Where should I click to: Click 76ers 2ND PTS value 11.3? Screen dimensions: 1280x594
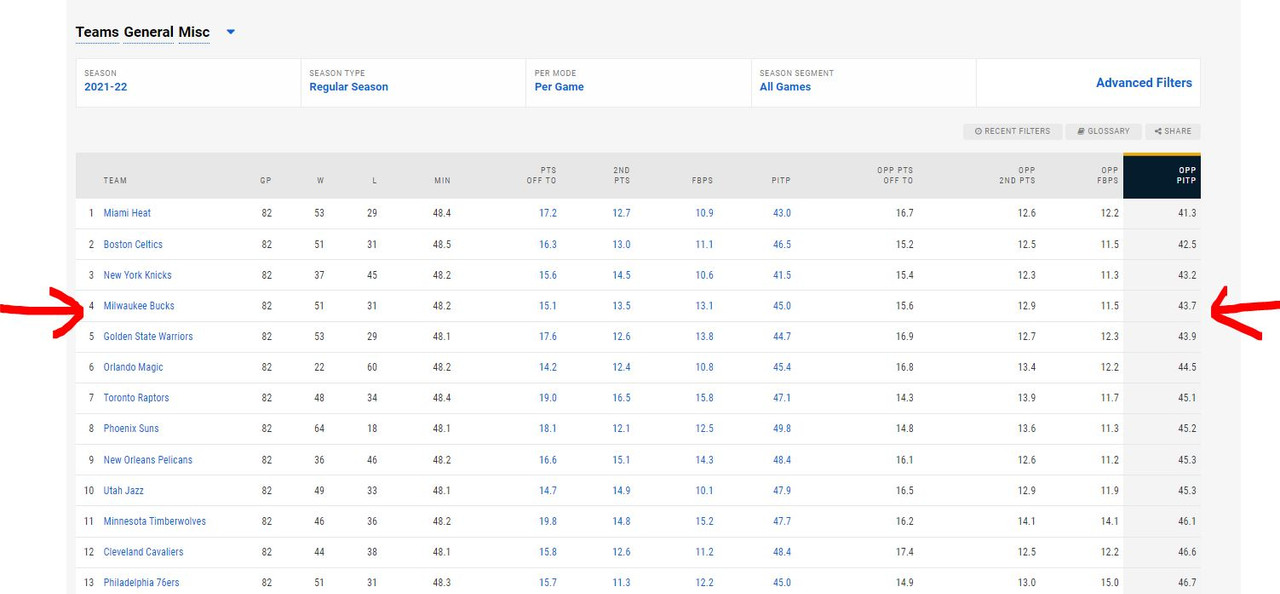click(x=622, y=583)
